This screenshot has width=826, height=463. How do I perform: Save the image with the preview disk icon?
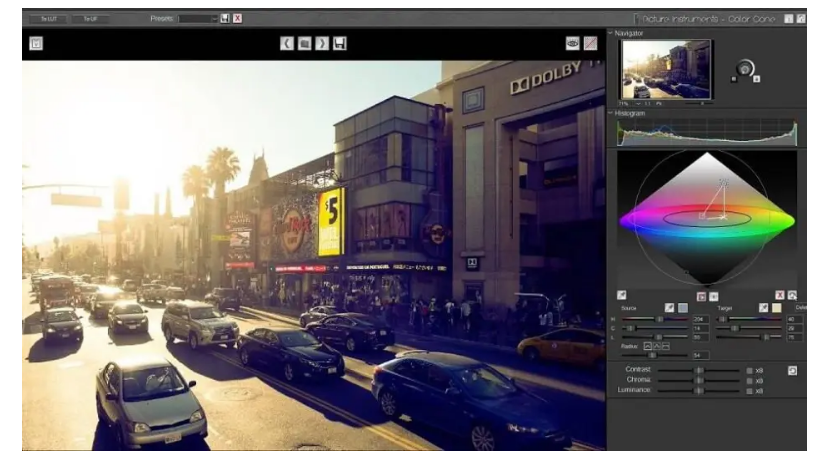(340, 43)
